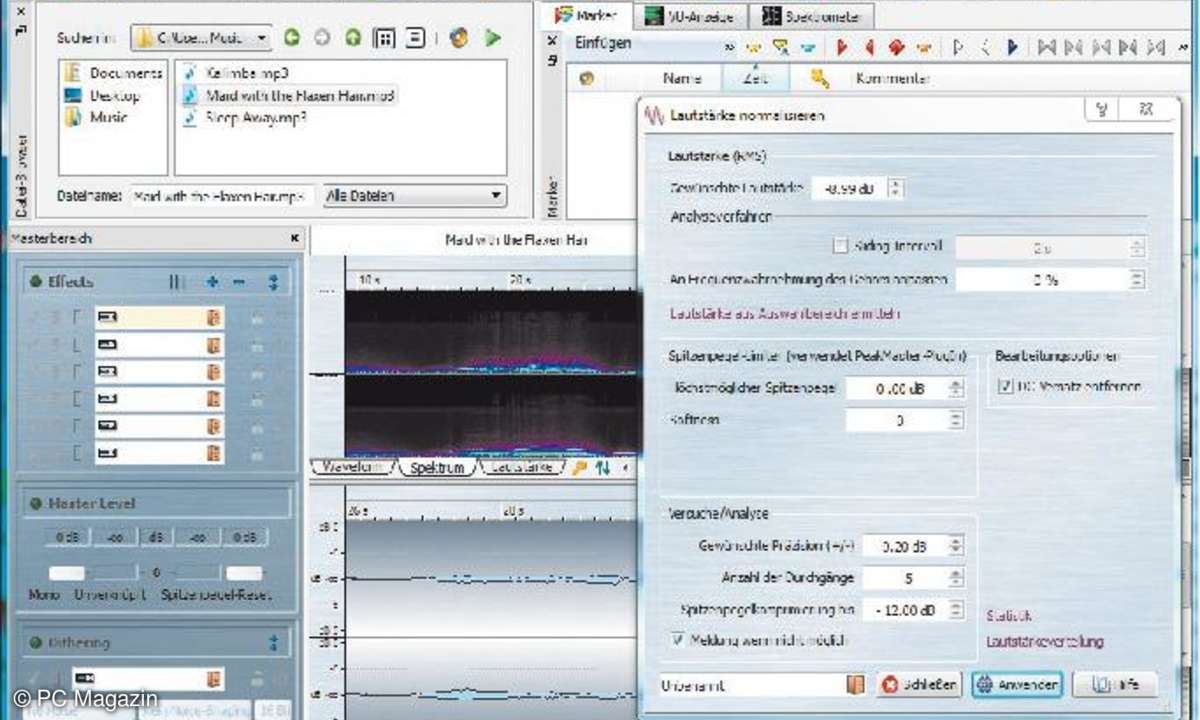The image size is (1200, 720).
Task: Switch to the Spektrum view tab
Action: [x=437, y=467]
